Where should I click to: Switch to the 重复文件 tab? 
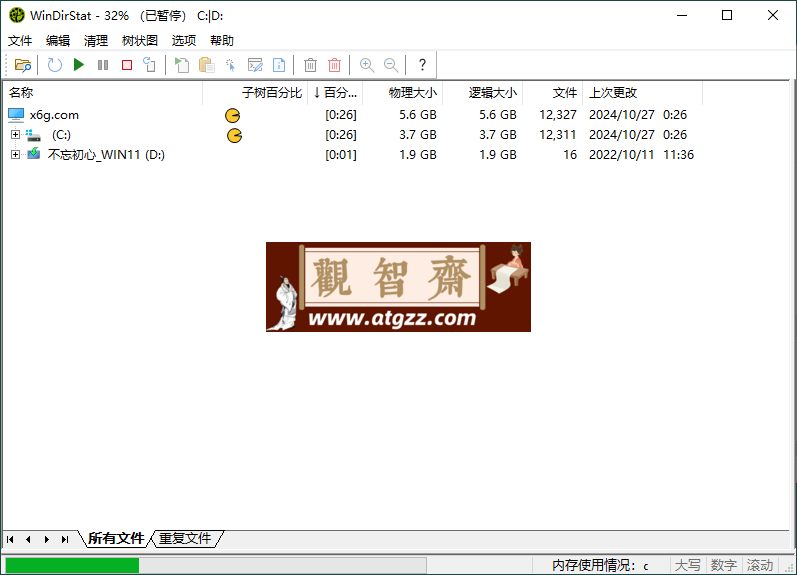pyautogui.click(x=185, y=539)
